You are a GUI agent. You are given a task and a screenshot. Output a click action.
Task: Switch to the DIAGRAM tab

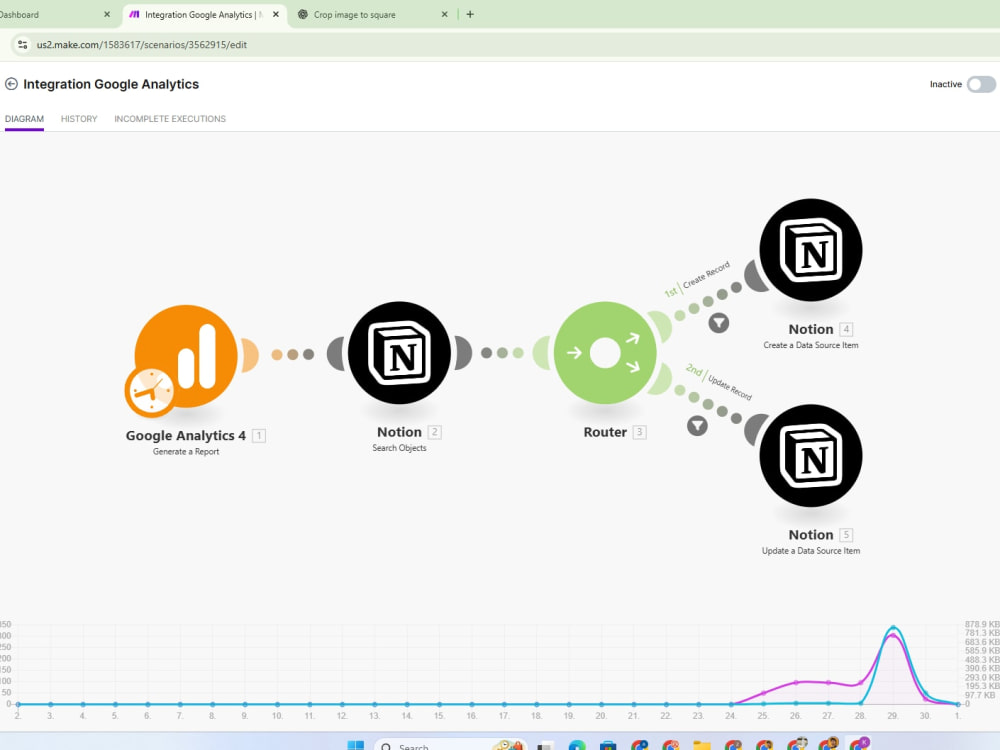coord(24,119)
